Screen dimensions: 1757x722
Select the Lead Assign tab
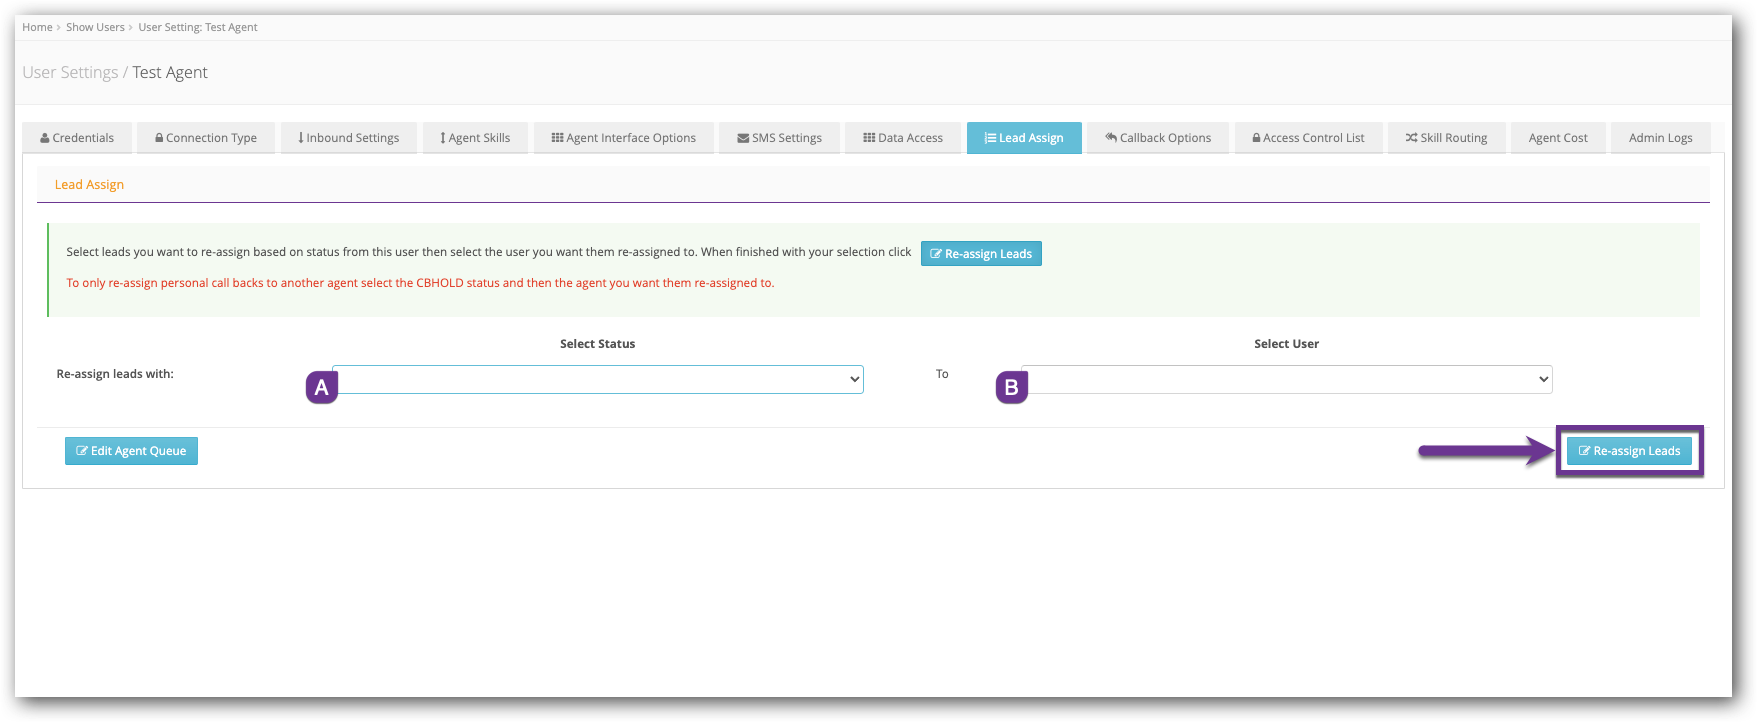coord(1024,138)
